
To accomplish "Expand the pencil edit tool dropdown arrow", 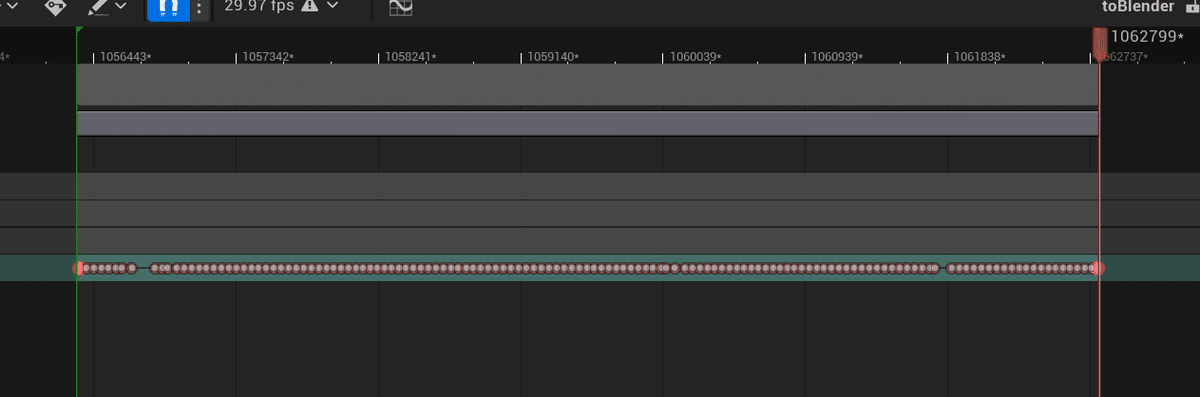I will point(121,6).
